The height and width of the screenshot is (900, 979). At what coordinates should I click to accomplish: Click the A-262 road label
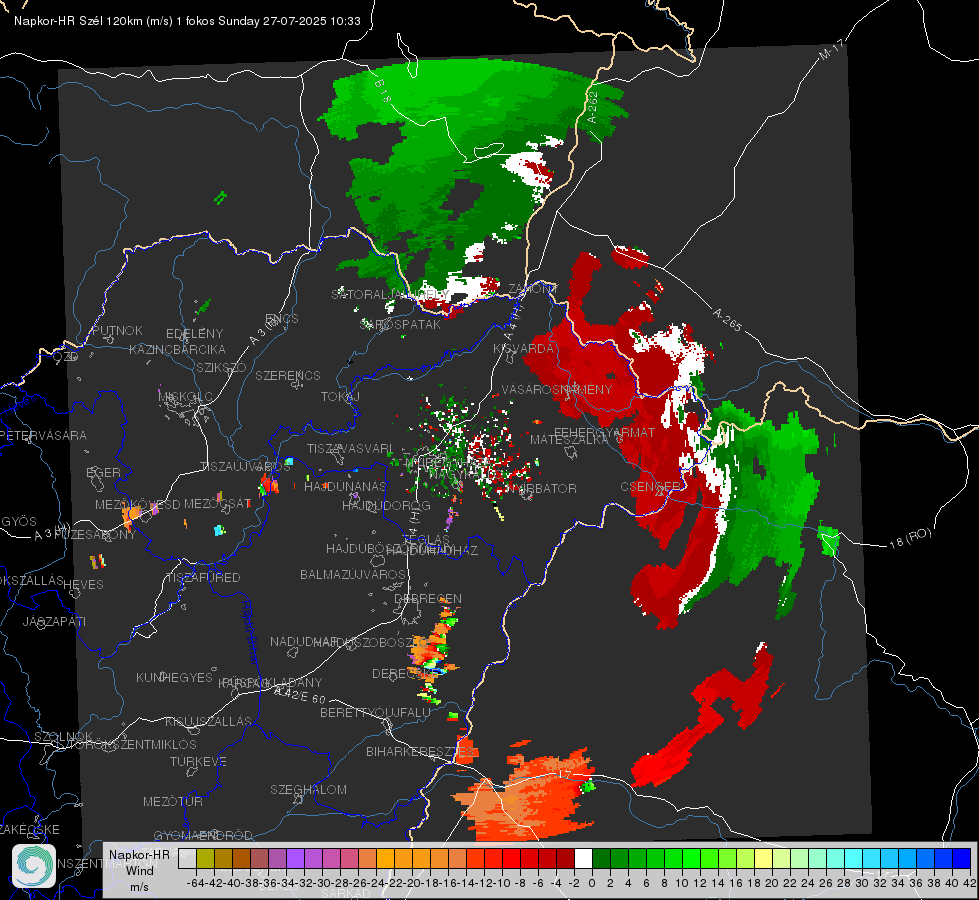tap(593, 107)
